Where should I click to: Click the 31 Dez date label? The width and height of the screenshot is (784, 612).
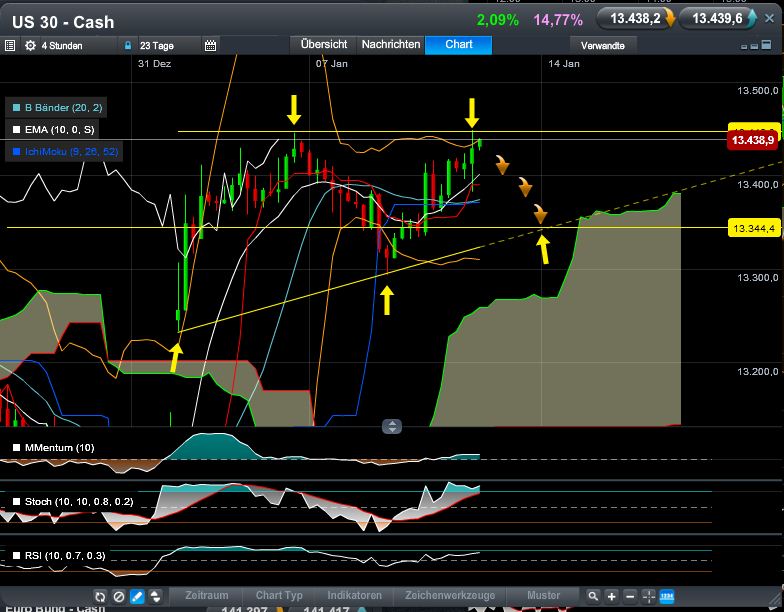pos(154,64)
